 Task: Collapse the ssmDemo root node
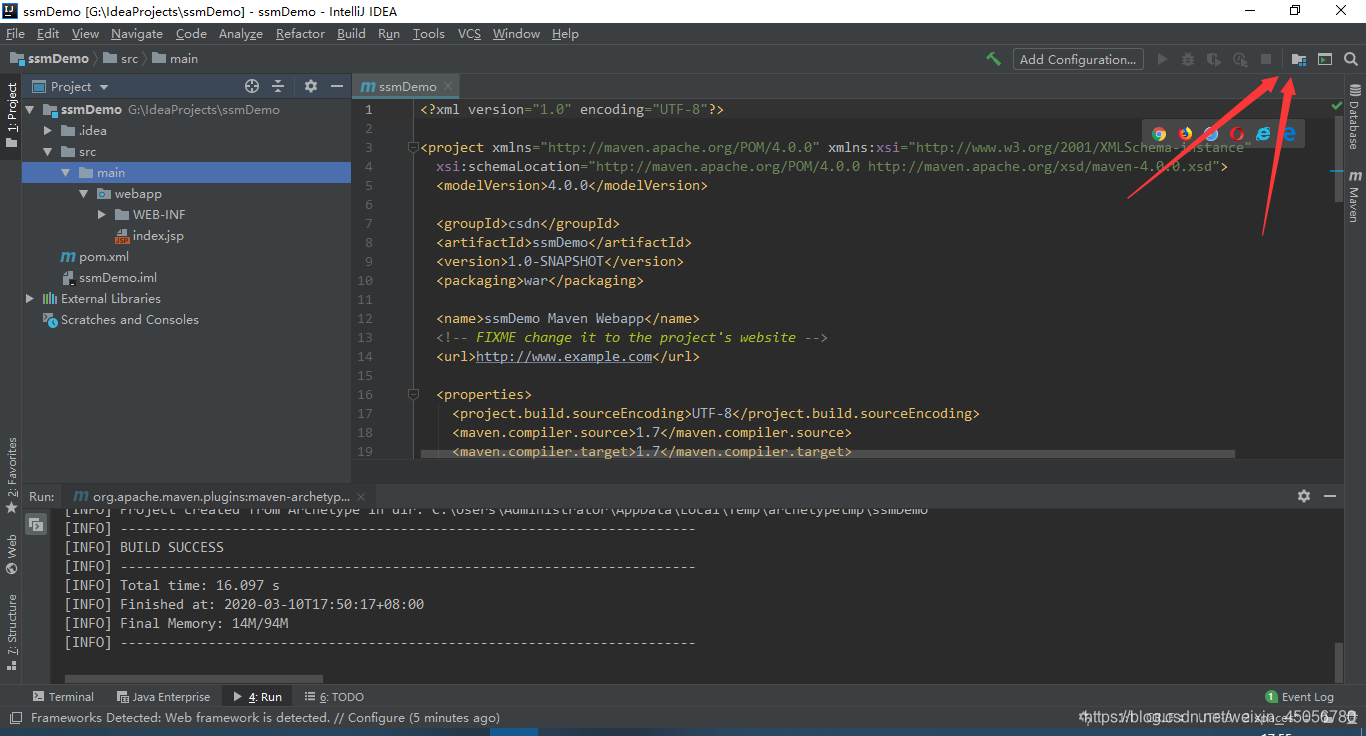point(30,110)
